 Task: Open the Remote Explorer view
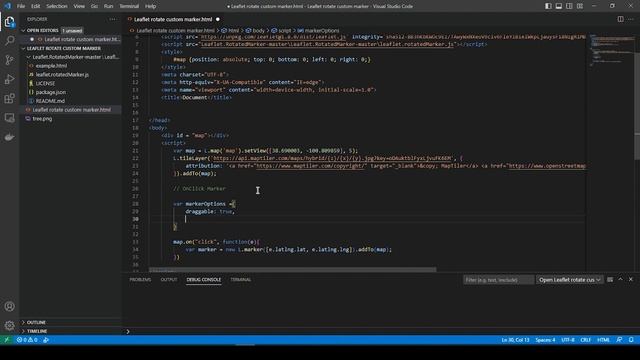pyautogui.click(x=9, y=118)
